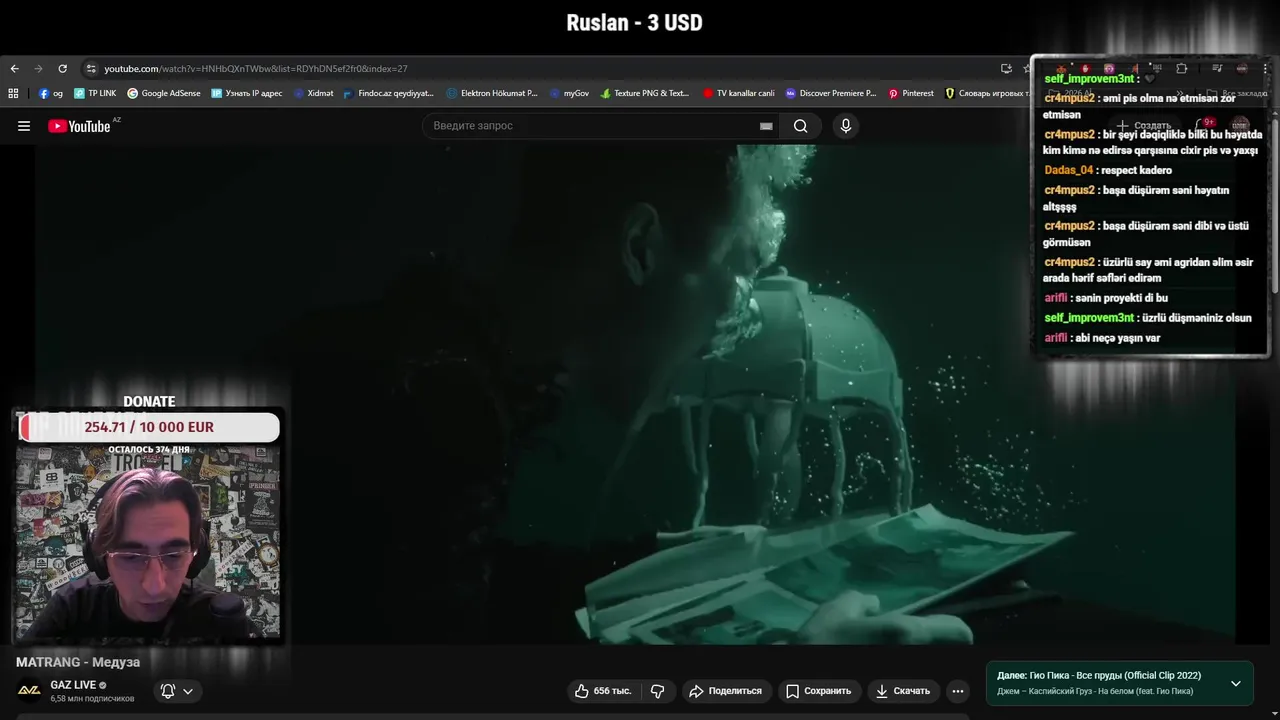The height and width of the screenshot is (720, 1280).
Task: Click the donation goal progress bar
Action: pos(149,427)
